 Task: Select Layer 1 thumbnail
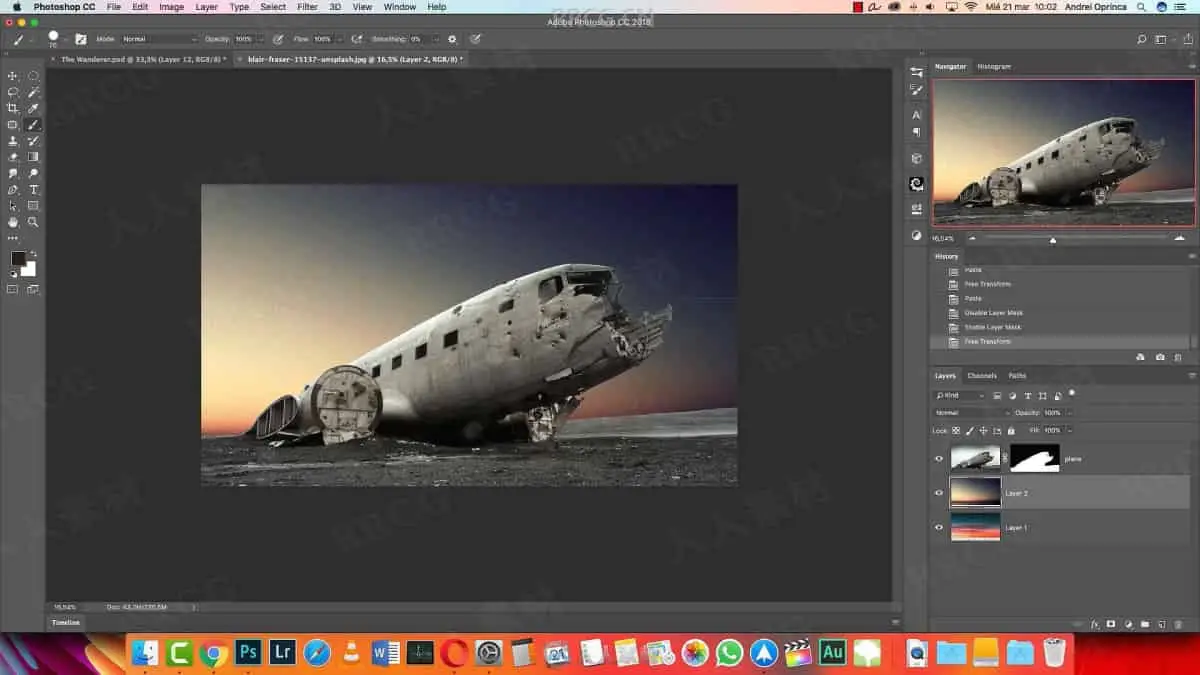coord(975,527)
